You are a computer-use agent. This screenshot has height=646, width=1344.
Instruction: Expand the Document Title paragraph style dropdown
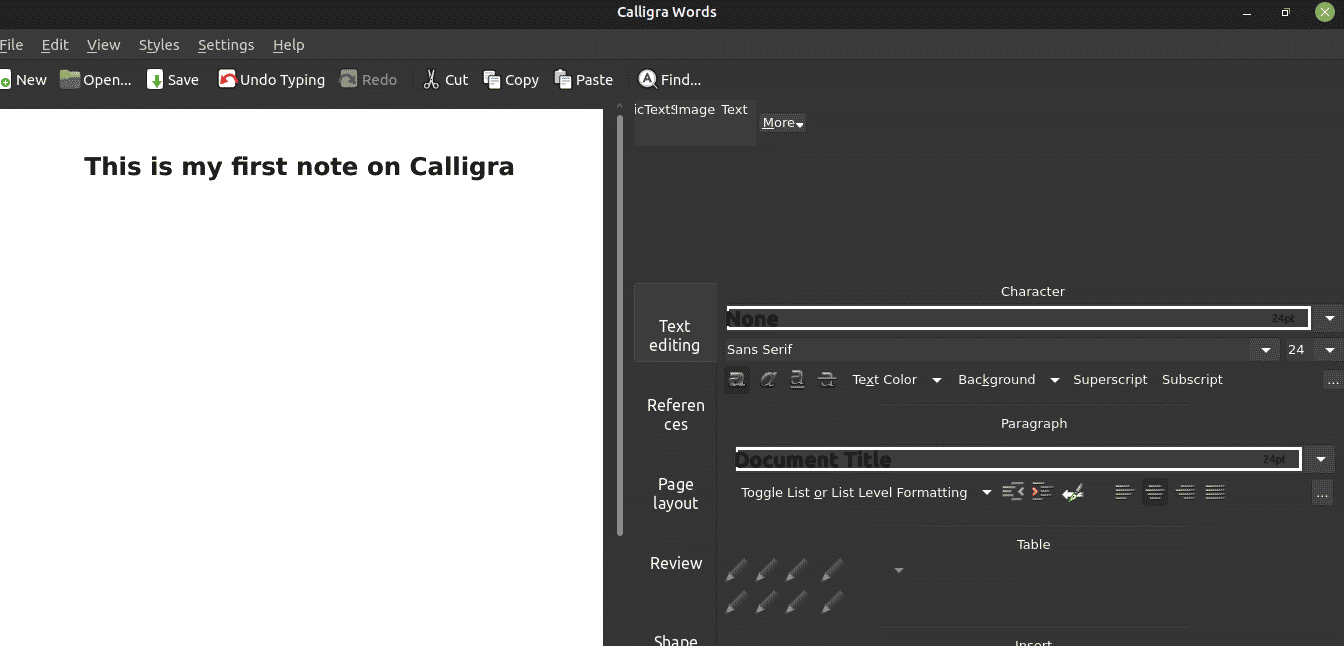coord(1321,460)
